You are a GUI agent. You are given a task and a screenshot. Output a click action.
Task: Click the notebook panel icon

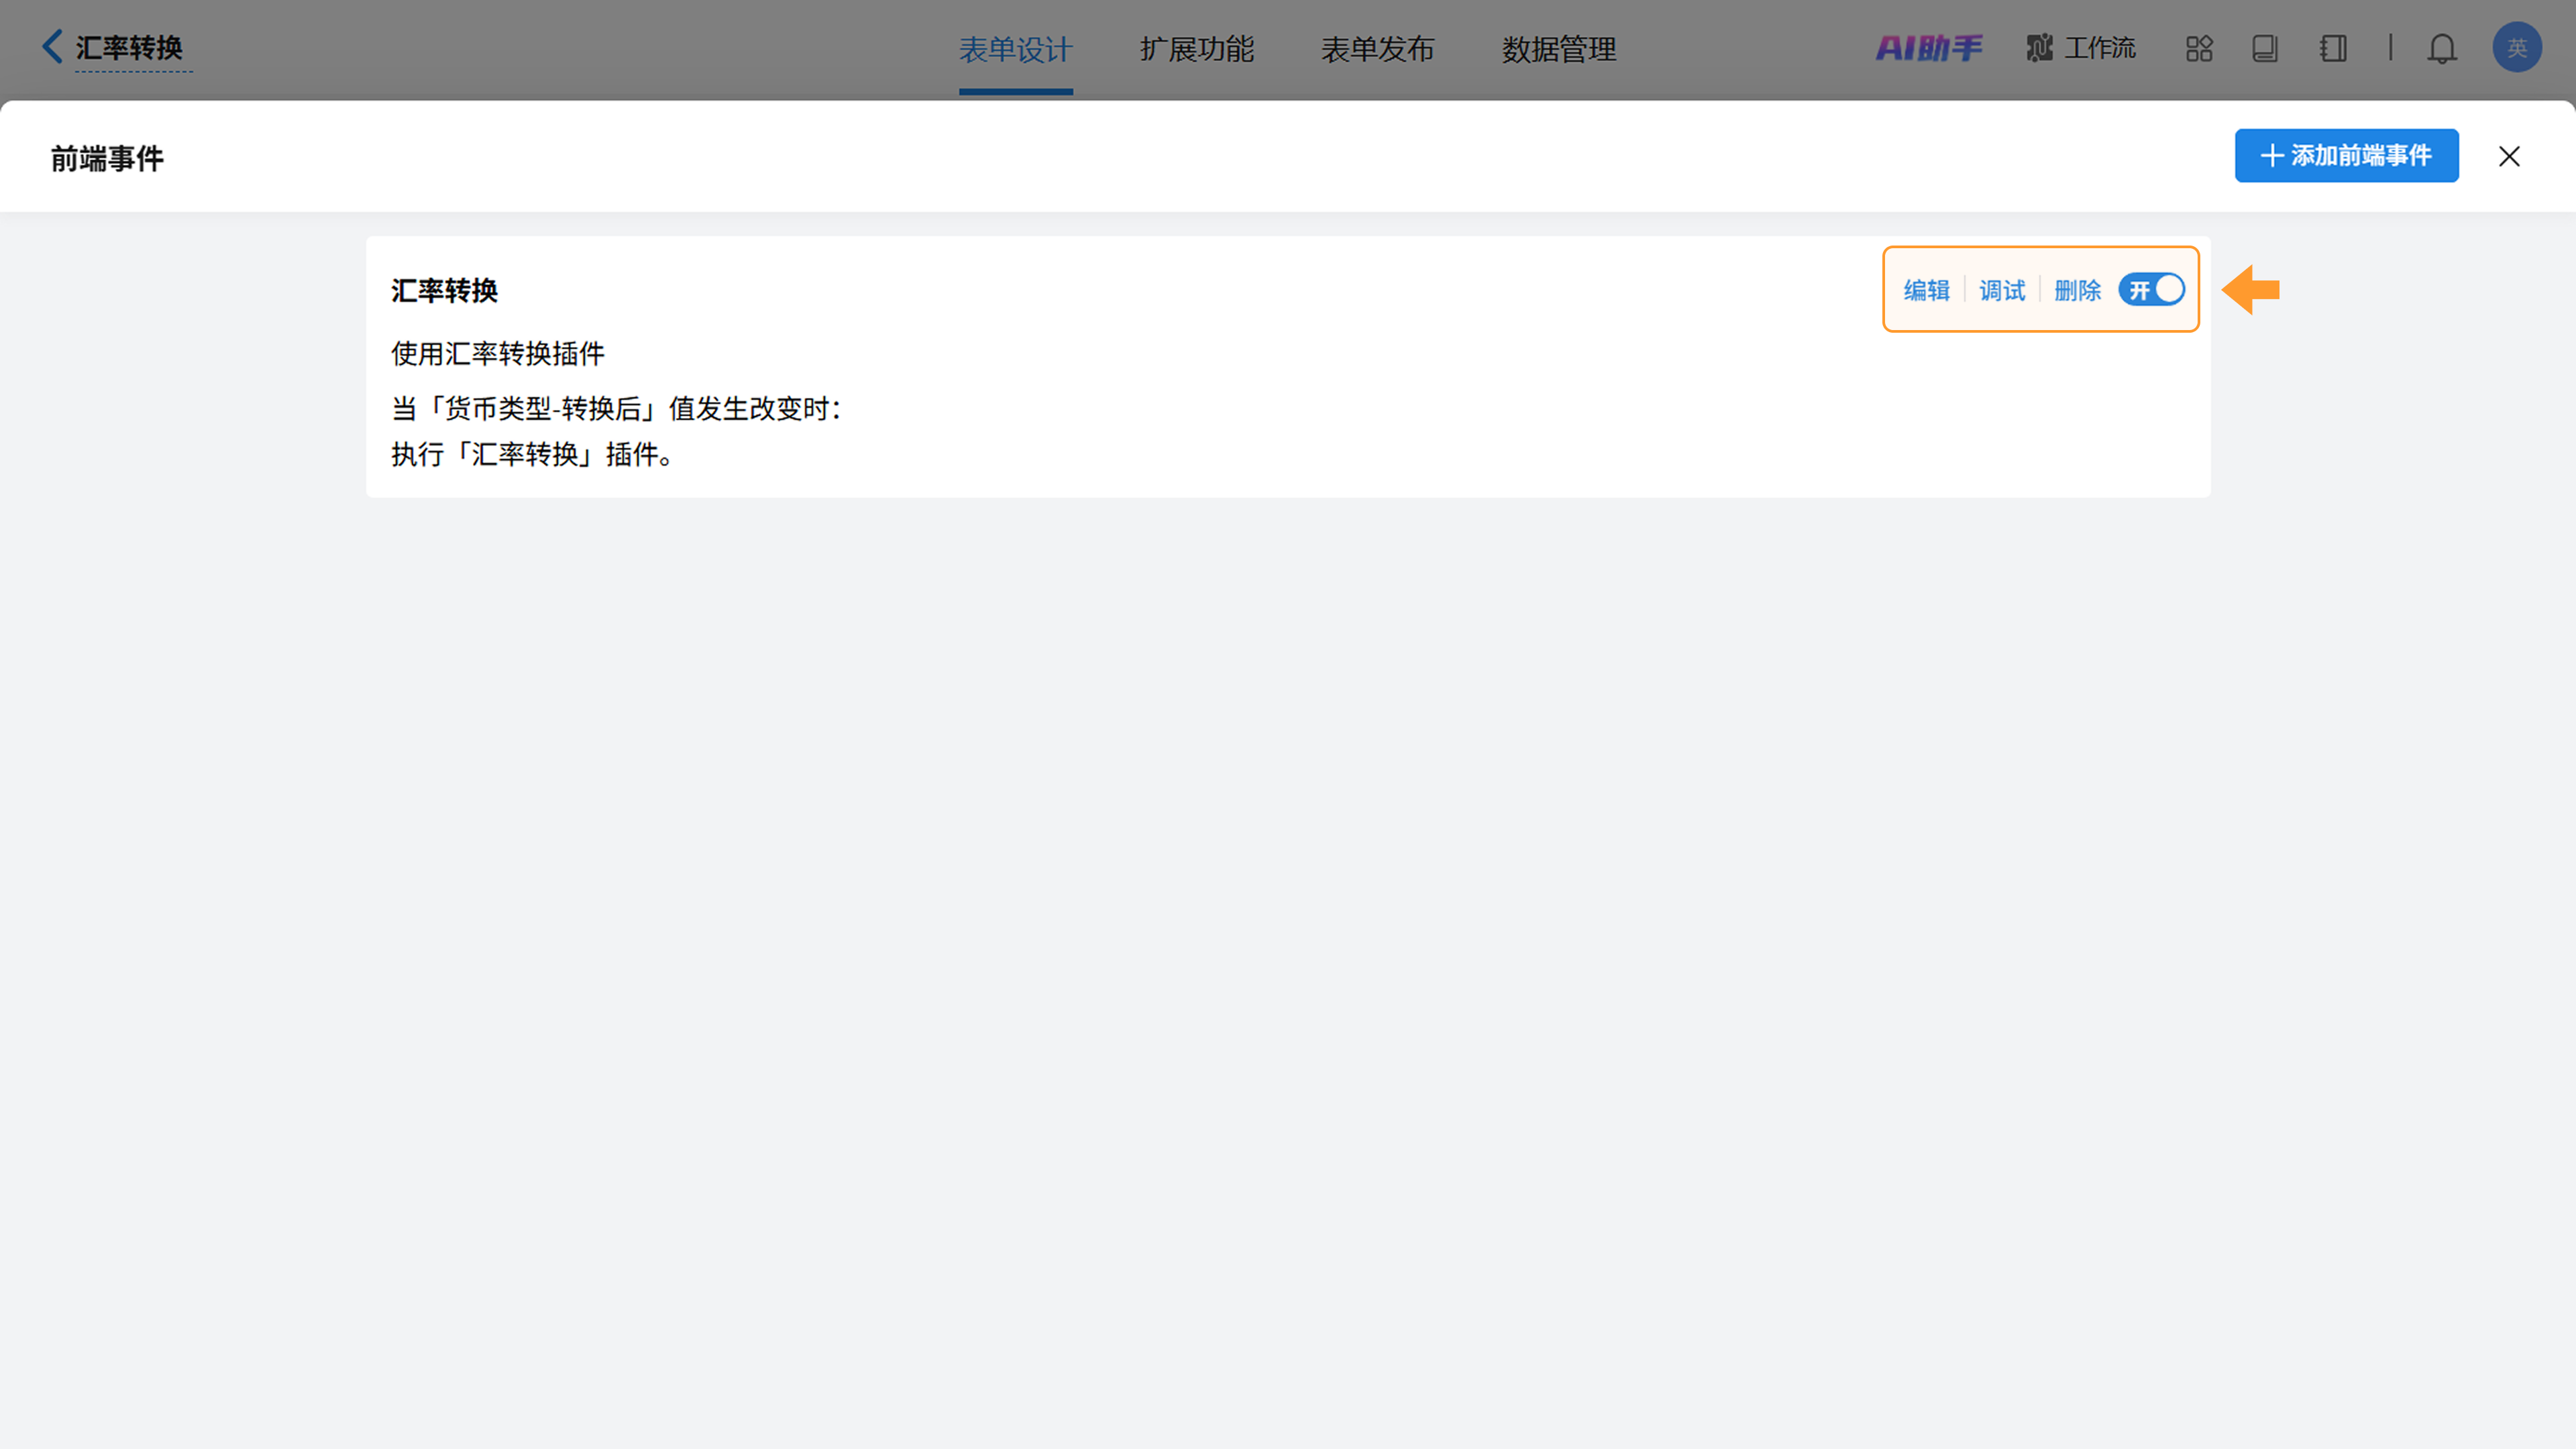[2333, 48]
